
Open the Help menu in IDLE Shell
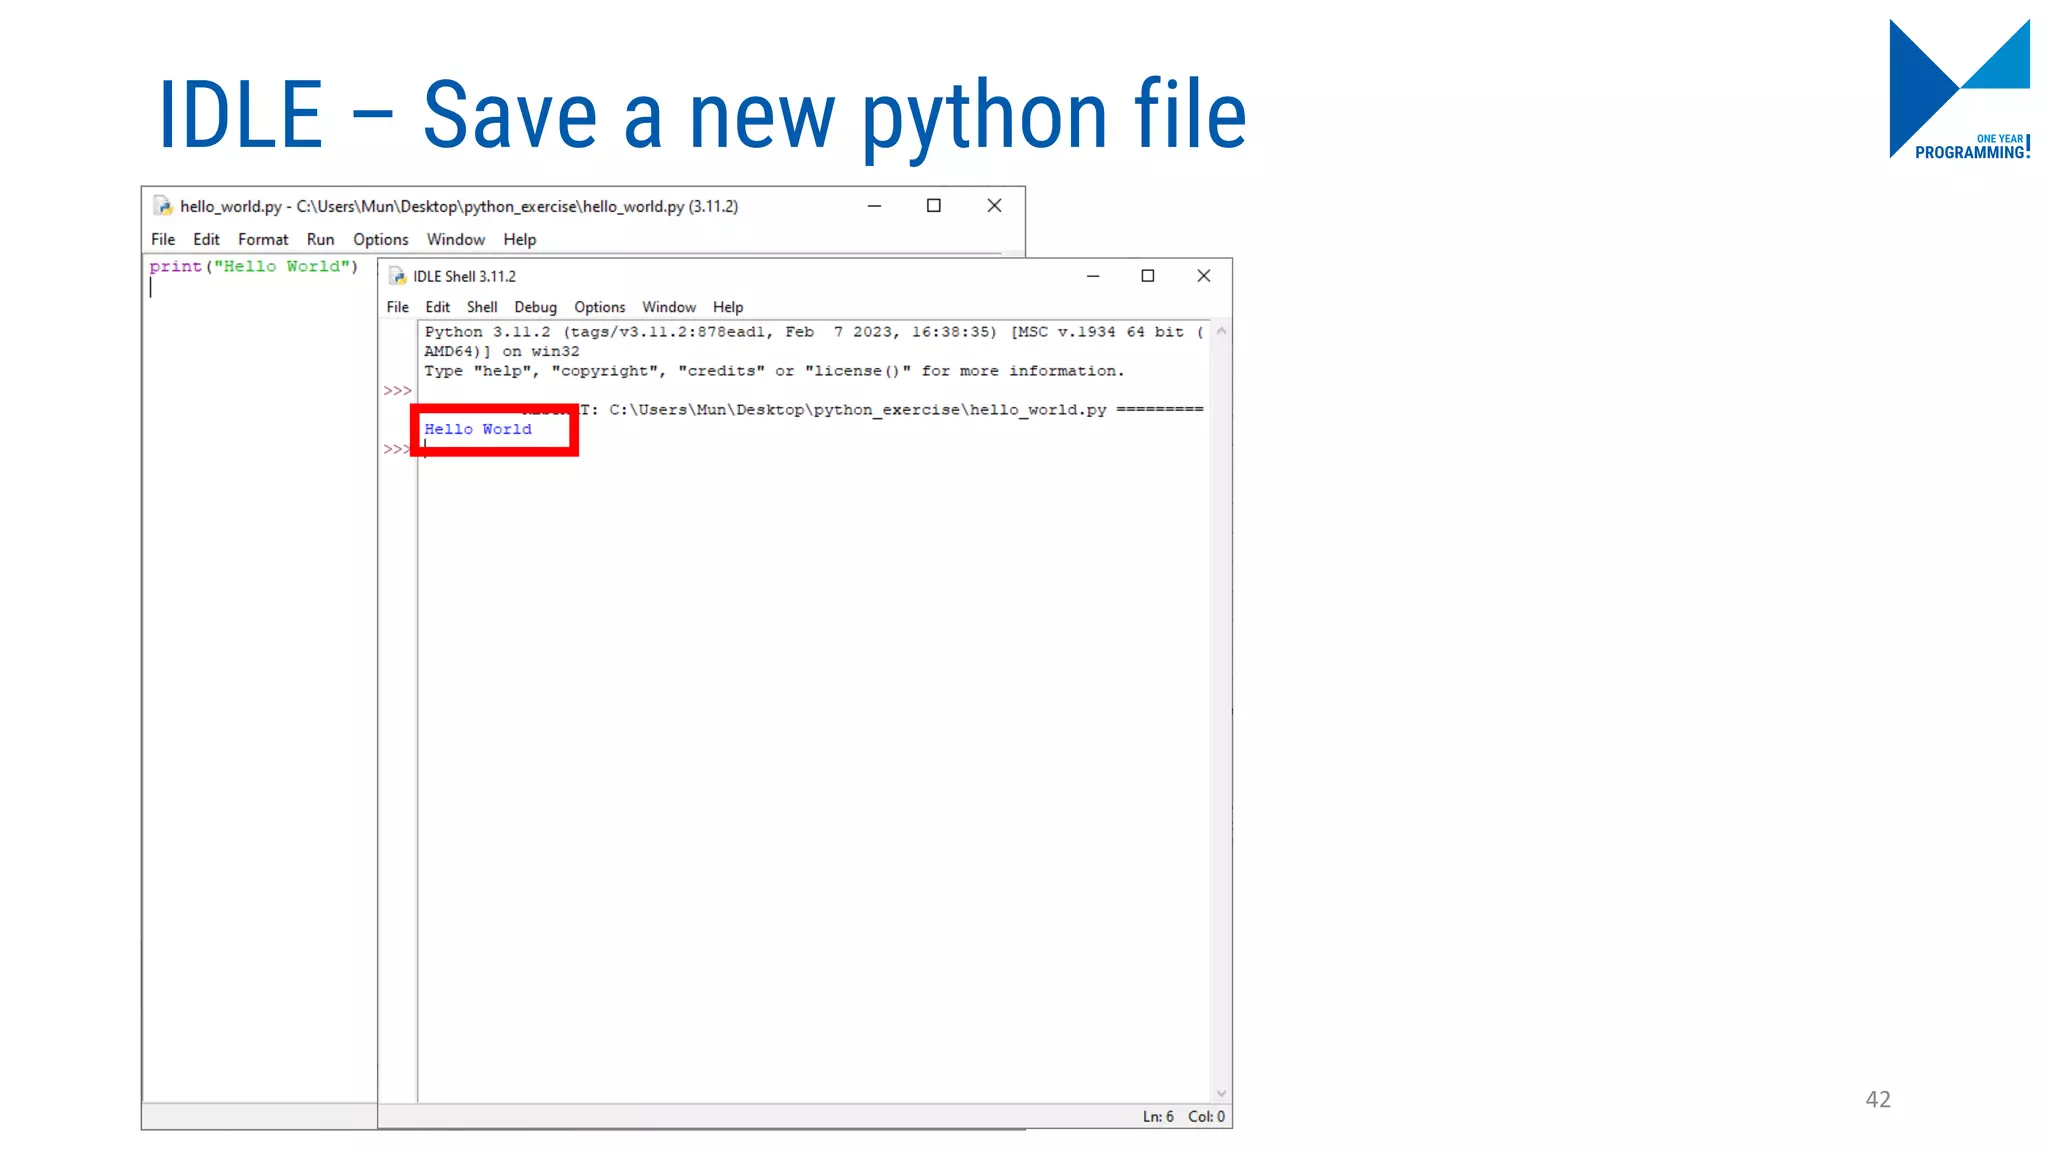pyautogui.click(x=728, y=307)
